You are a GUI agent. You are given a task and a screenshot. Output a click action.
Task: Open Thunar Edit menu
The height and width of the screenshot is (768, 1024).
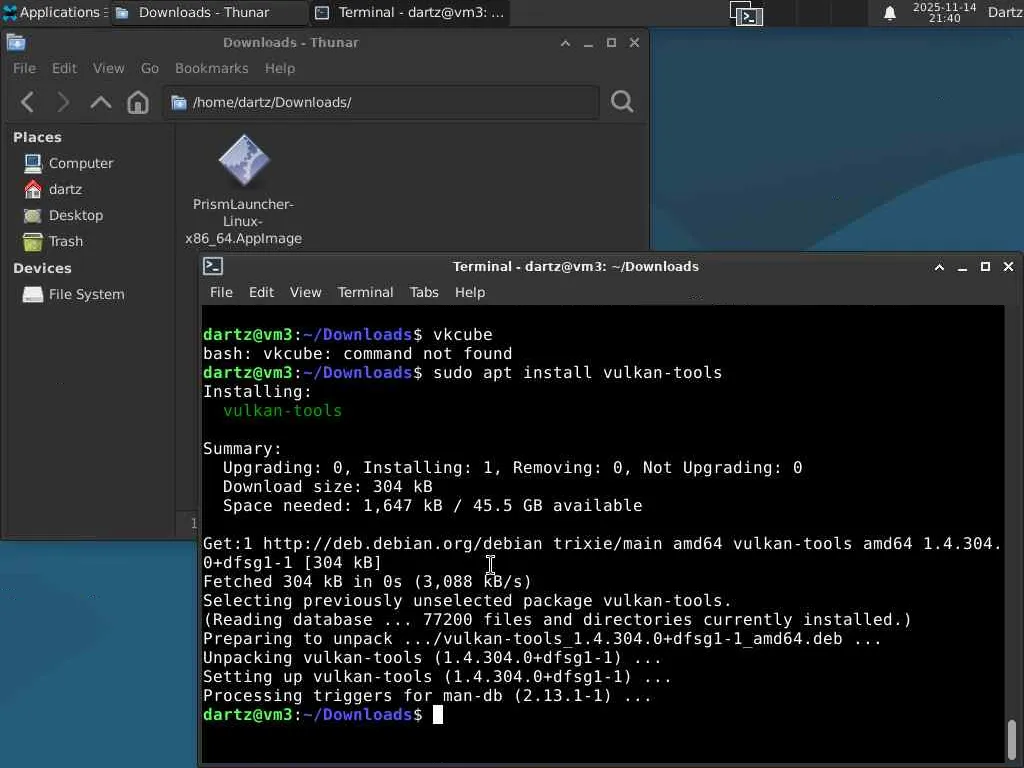[x=64, y=69]
